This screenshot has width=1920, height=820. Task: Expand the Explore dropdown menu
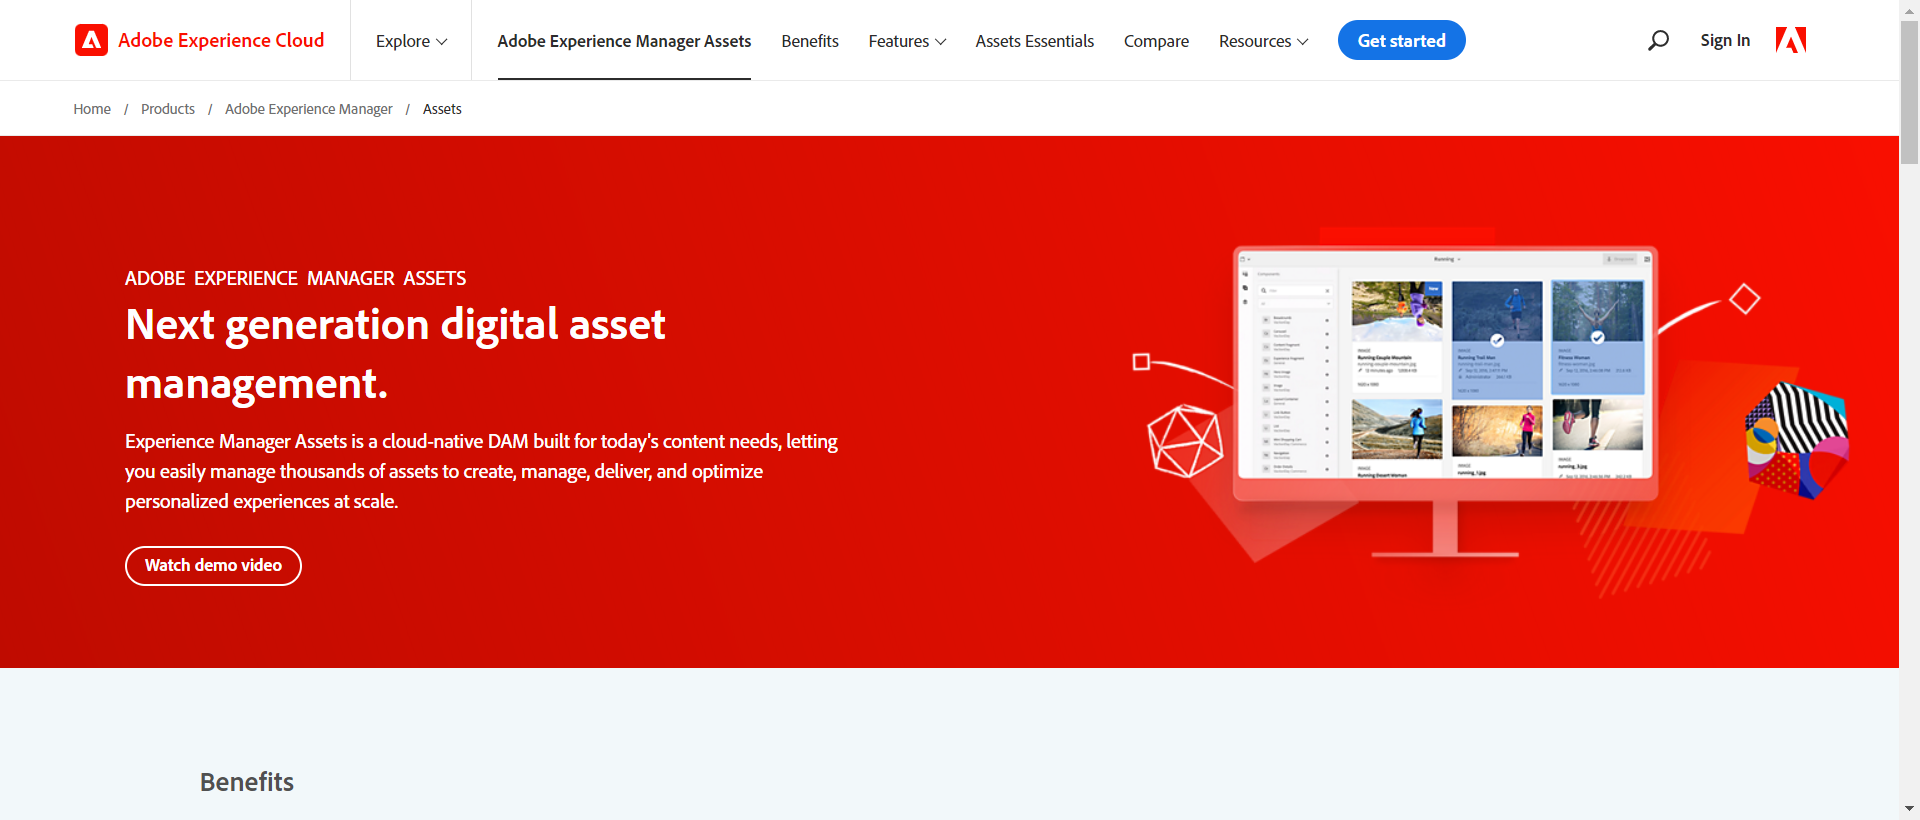pos(411,41)
